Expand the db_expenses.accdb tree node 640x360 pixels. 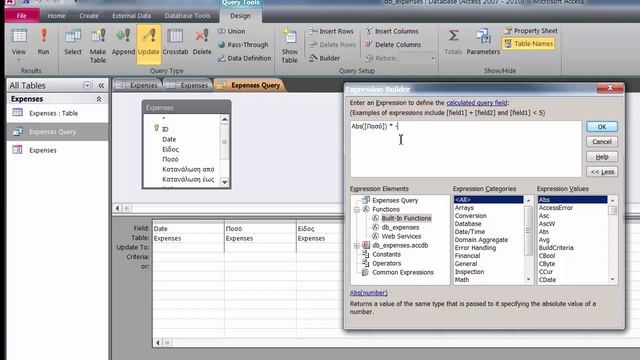[x=357, y=245]
